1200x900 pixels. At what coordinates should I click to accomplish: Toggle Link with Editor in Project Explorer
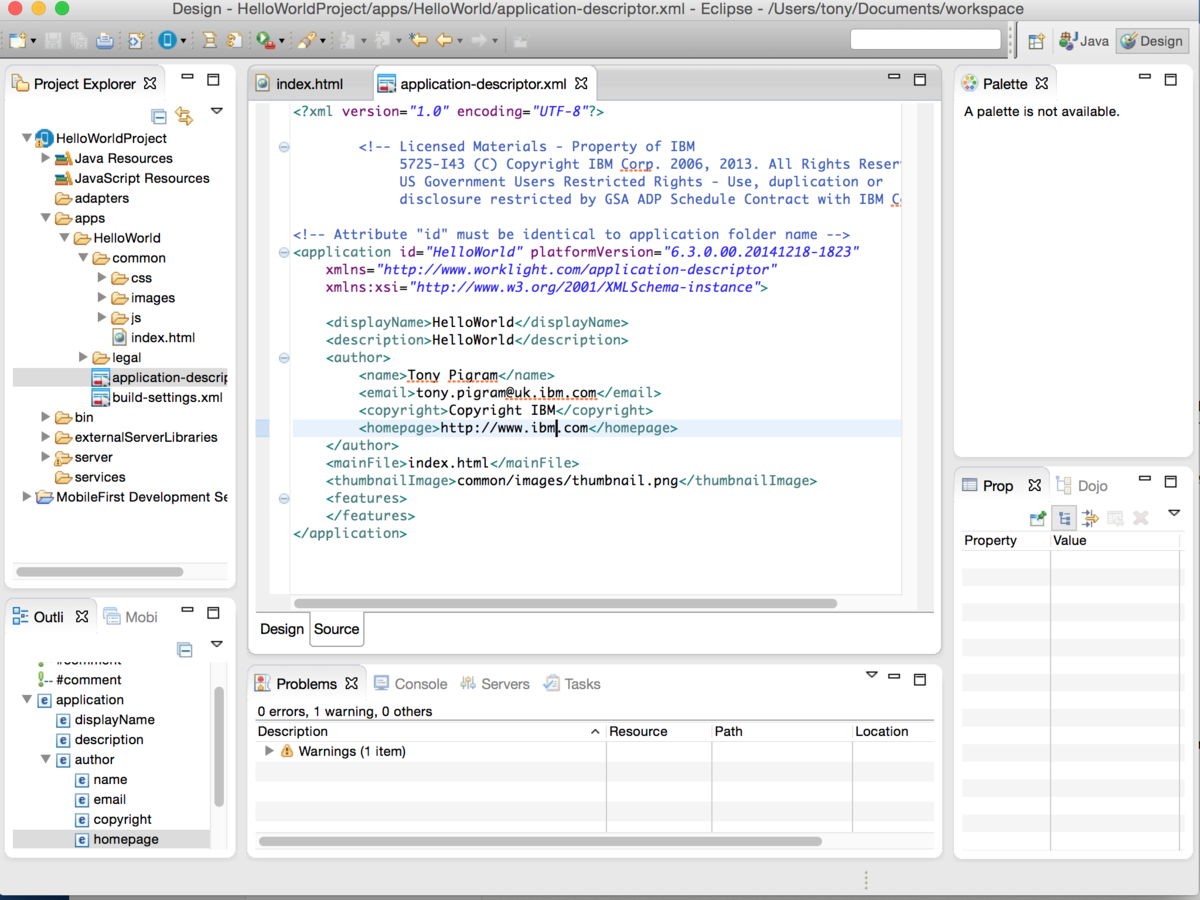[x=184, y=116]
